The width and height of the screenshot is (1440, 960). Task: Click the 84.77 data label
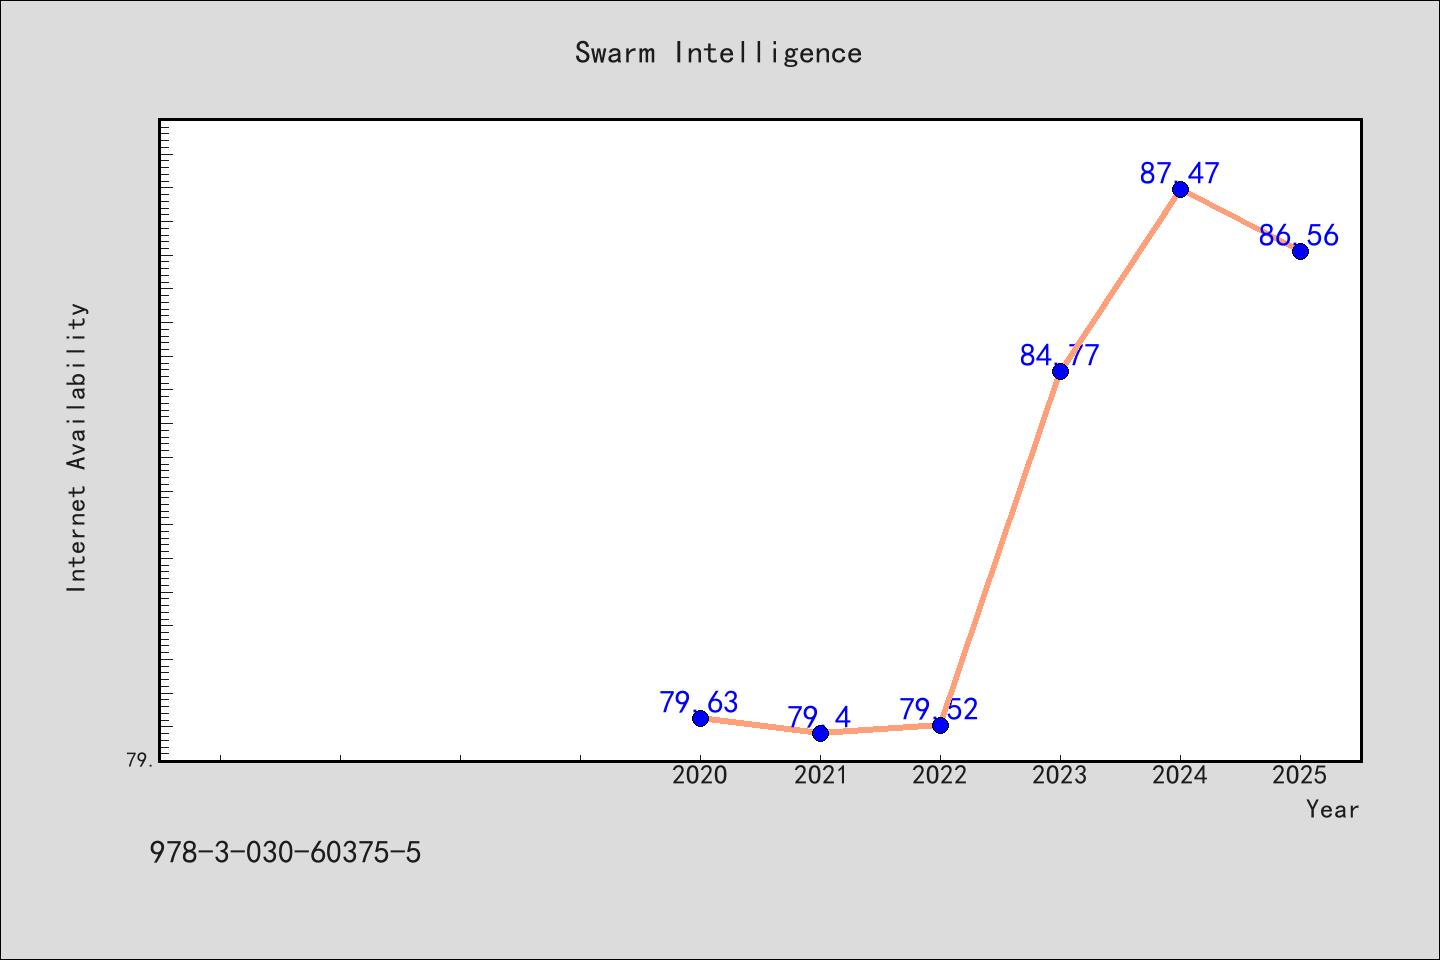1060,355
